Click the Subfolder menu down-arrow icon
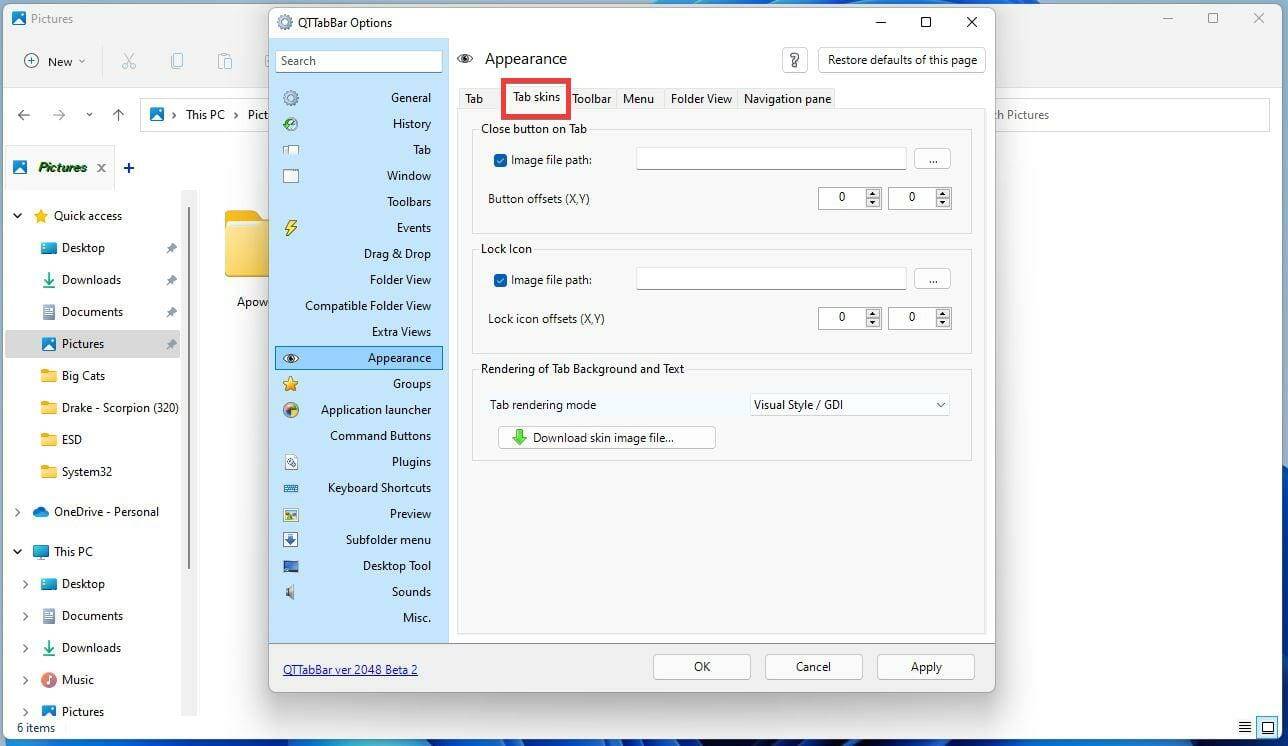 point(291,540)
